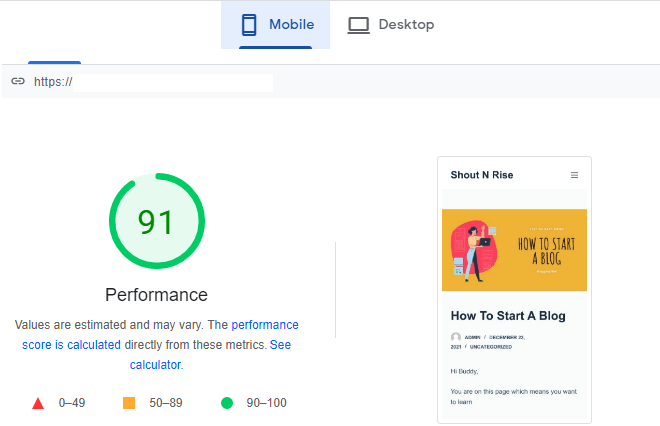Click the '0–49' range text
Viewport: 660px width, 426px height.
point(72,403)
